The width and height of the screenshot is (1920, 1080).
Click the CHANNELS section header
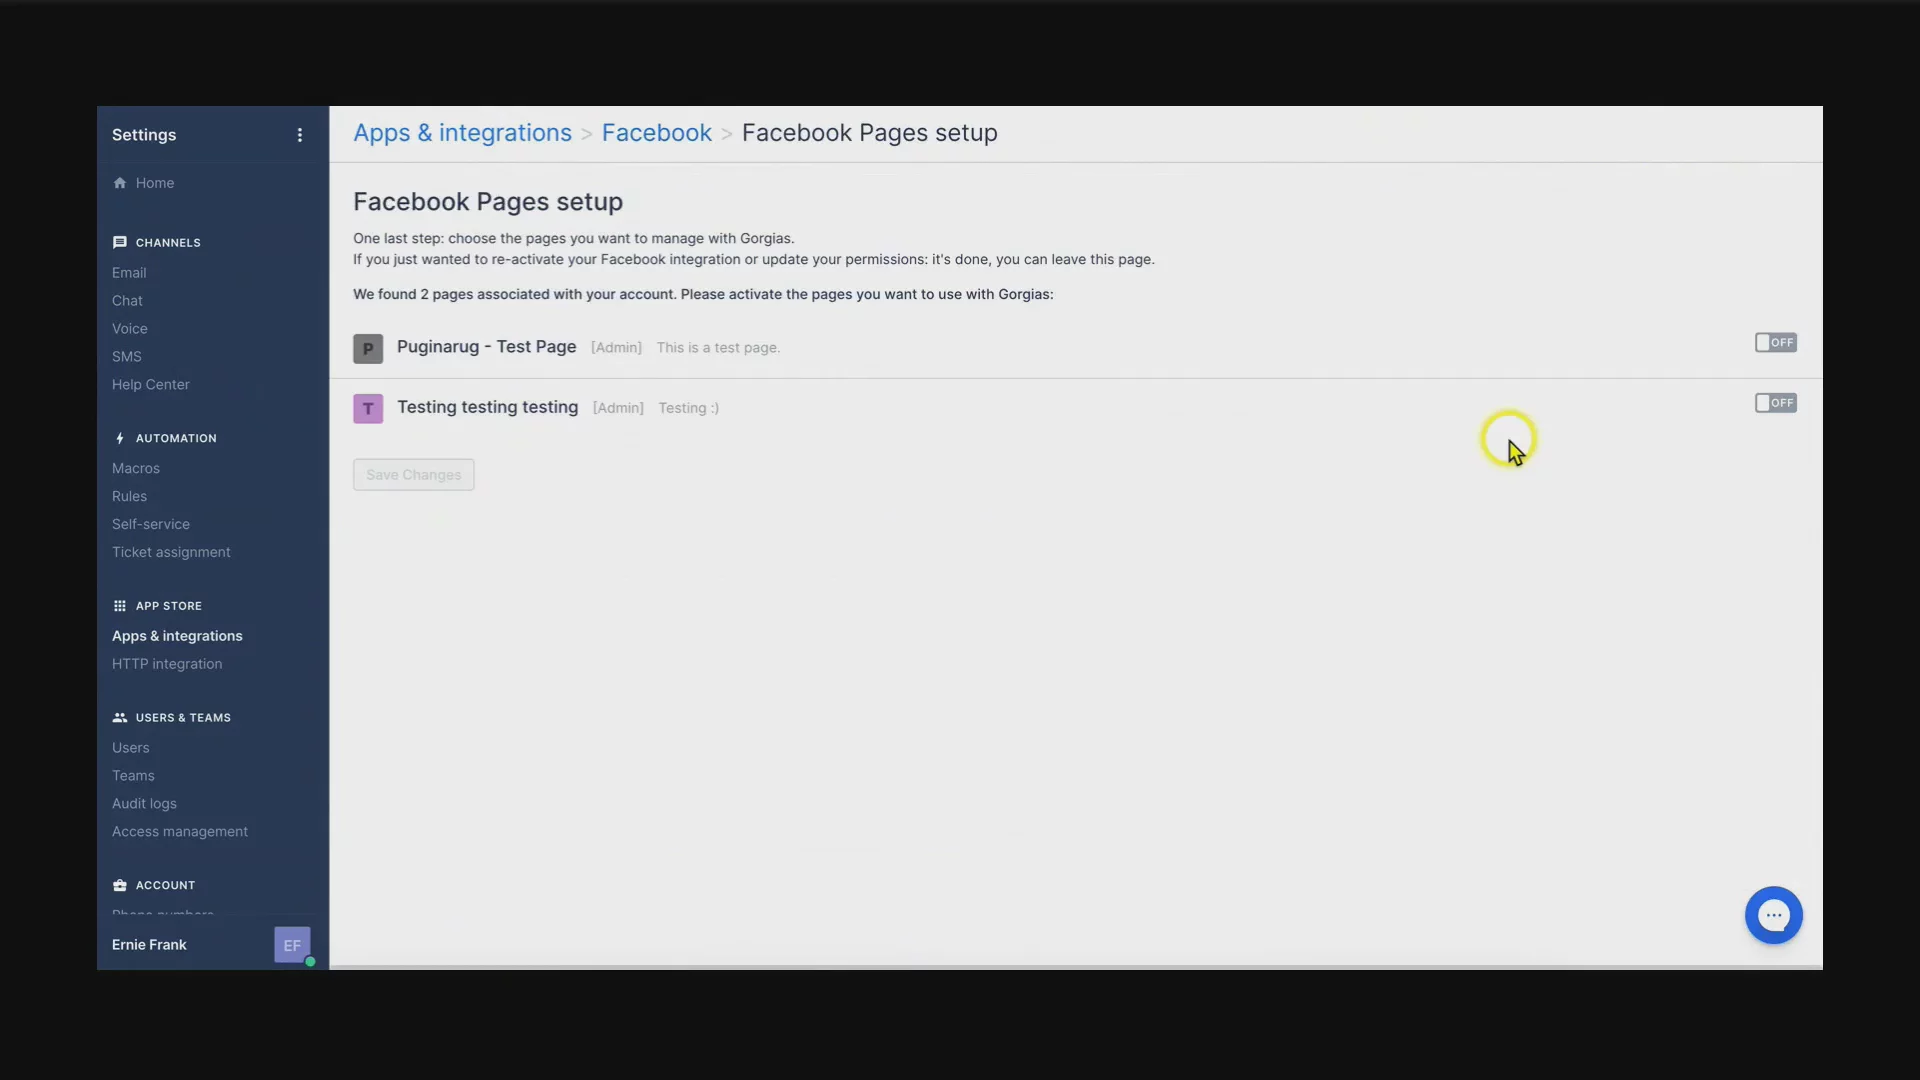(x=168, y=243)
